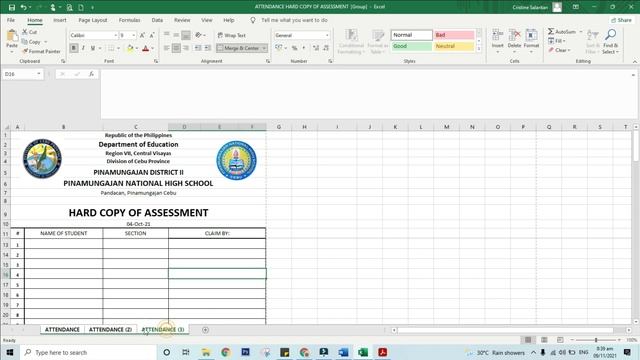Apply the Bad cell style
Image resolution: width=640 pixels, height=360 pixels.
(454, 35)
